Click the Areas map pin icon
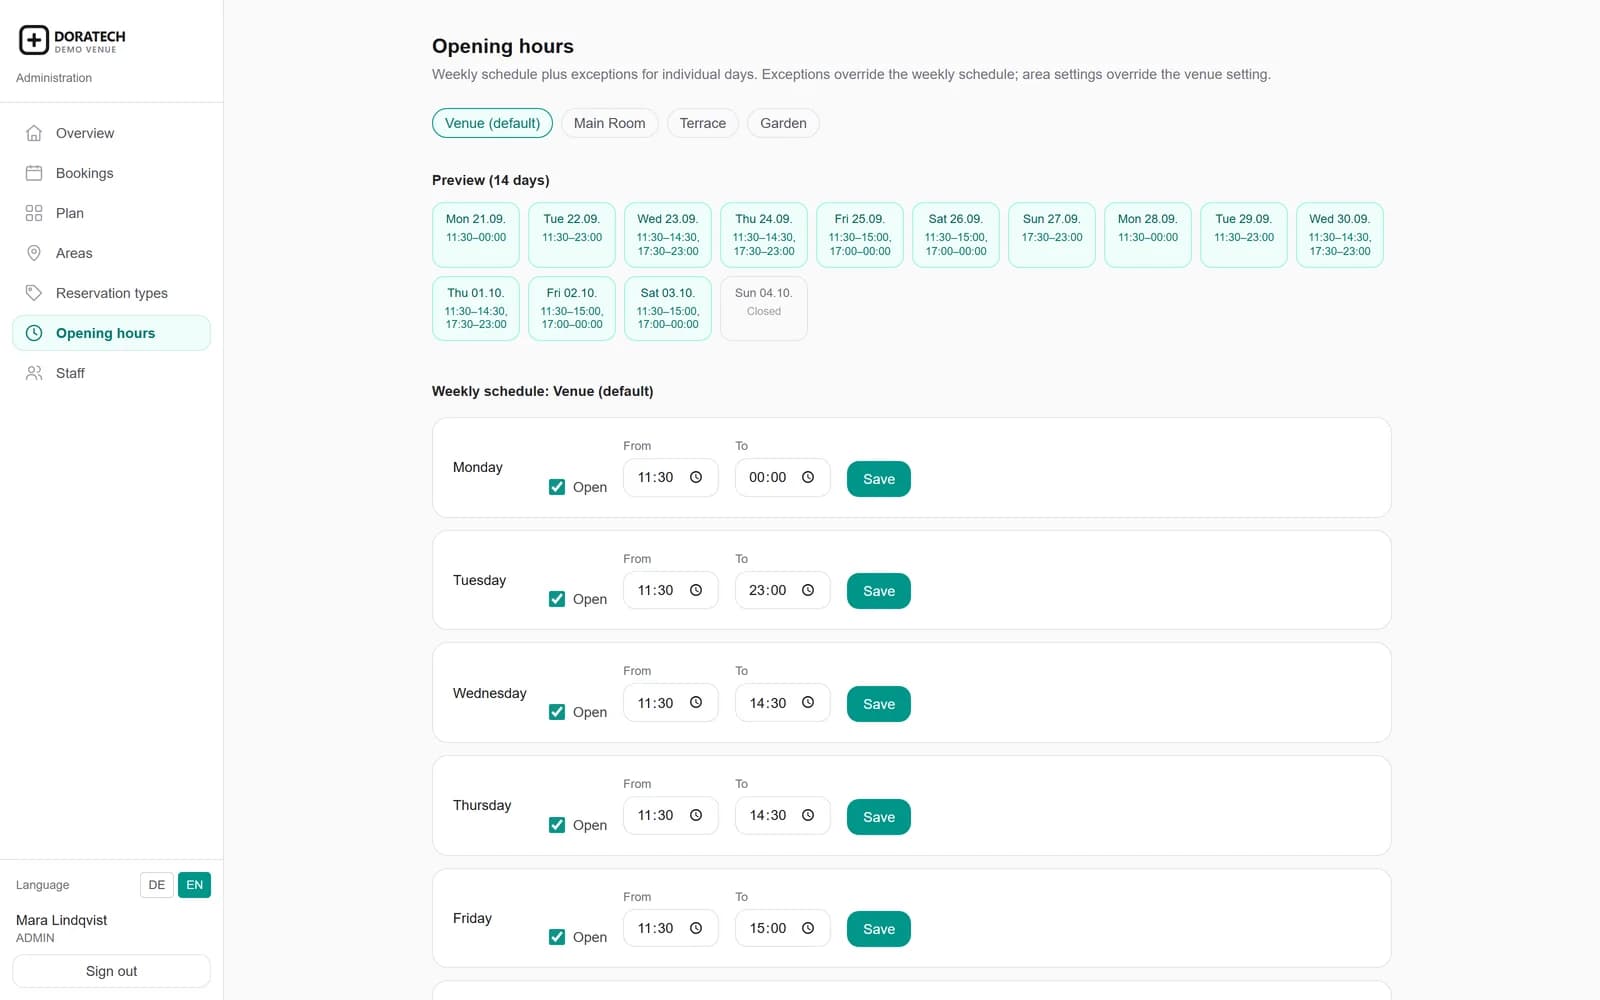Viewport: 1600px width, 1000px height. pyautogui.click(x=34, y=253)
